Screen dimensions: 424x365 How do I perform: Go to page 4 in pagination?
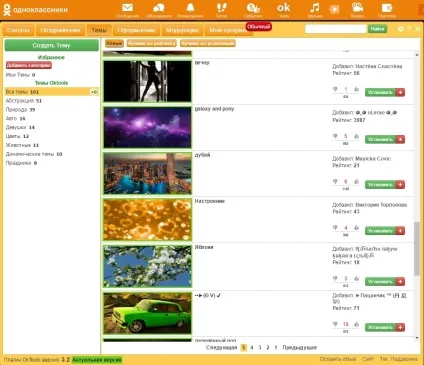252,347
